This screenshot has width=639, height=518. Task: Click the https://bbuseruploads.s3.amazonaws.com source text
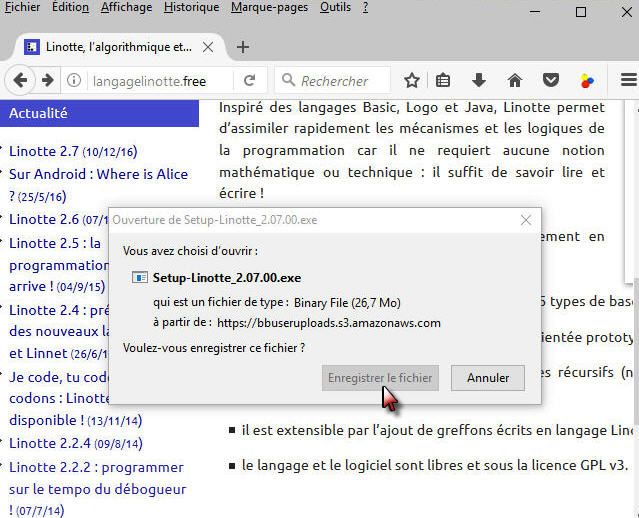pyautogui.click(x=329, y=323)
